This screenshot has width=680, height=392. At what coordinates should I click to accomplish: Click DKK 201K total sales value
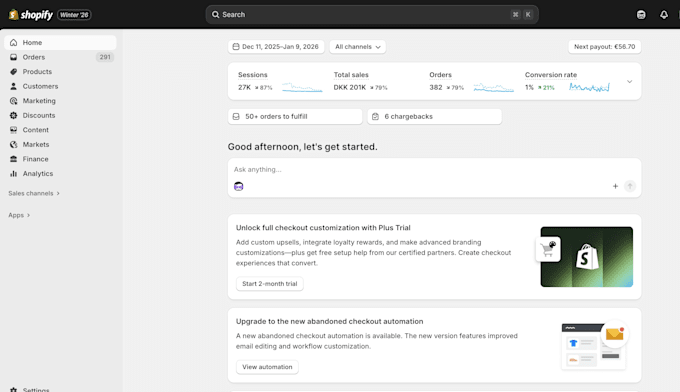pyautogui.click(x=350, y=88)
